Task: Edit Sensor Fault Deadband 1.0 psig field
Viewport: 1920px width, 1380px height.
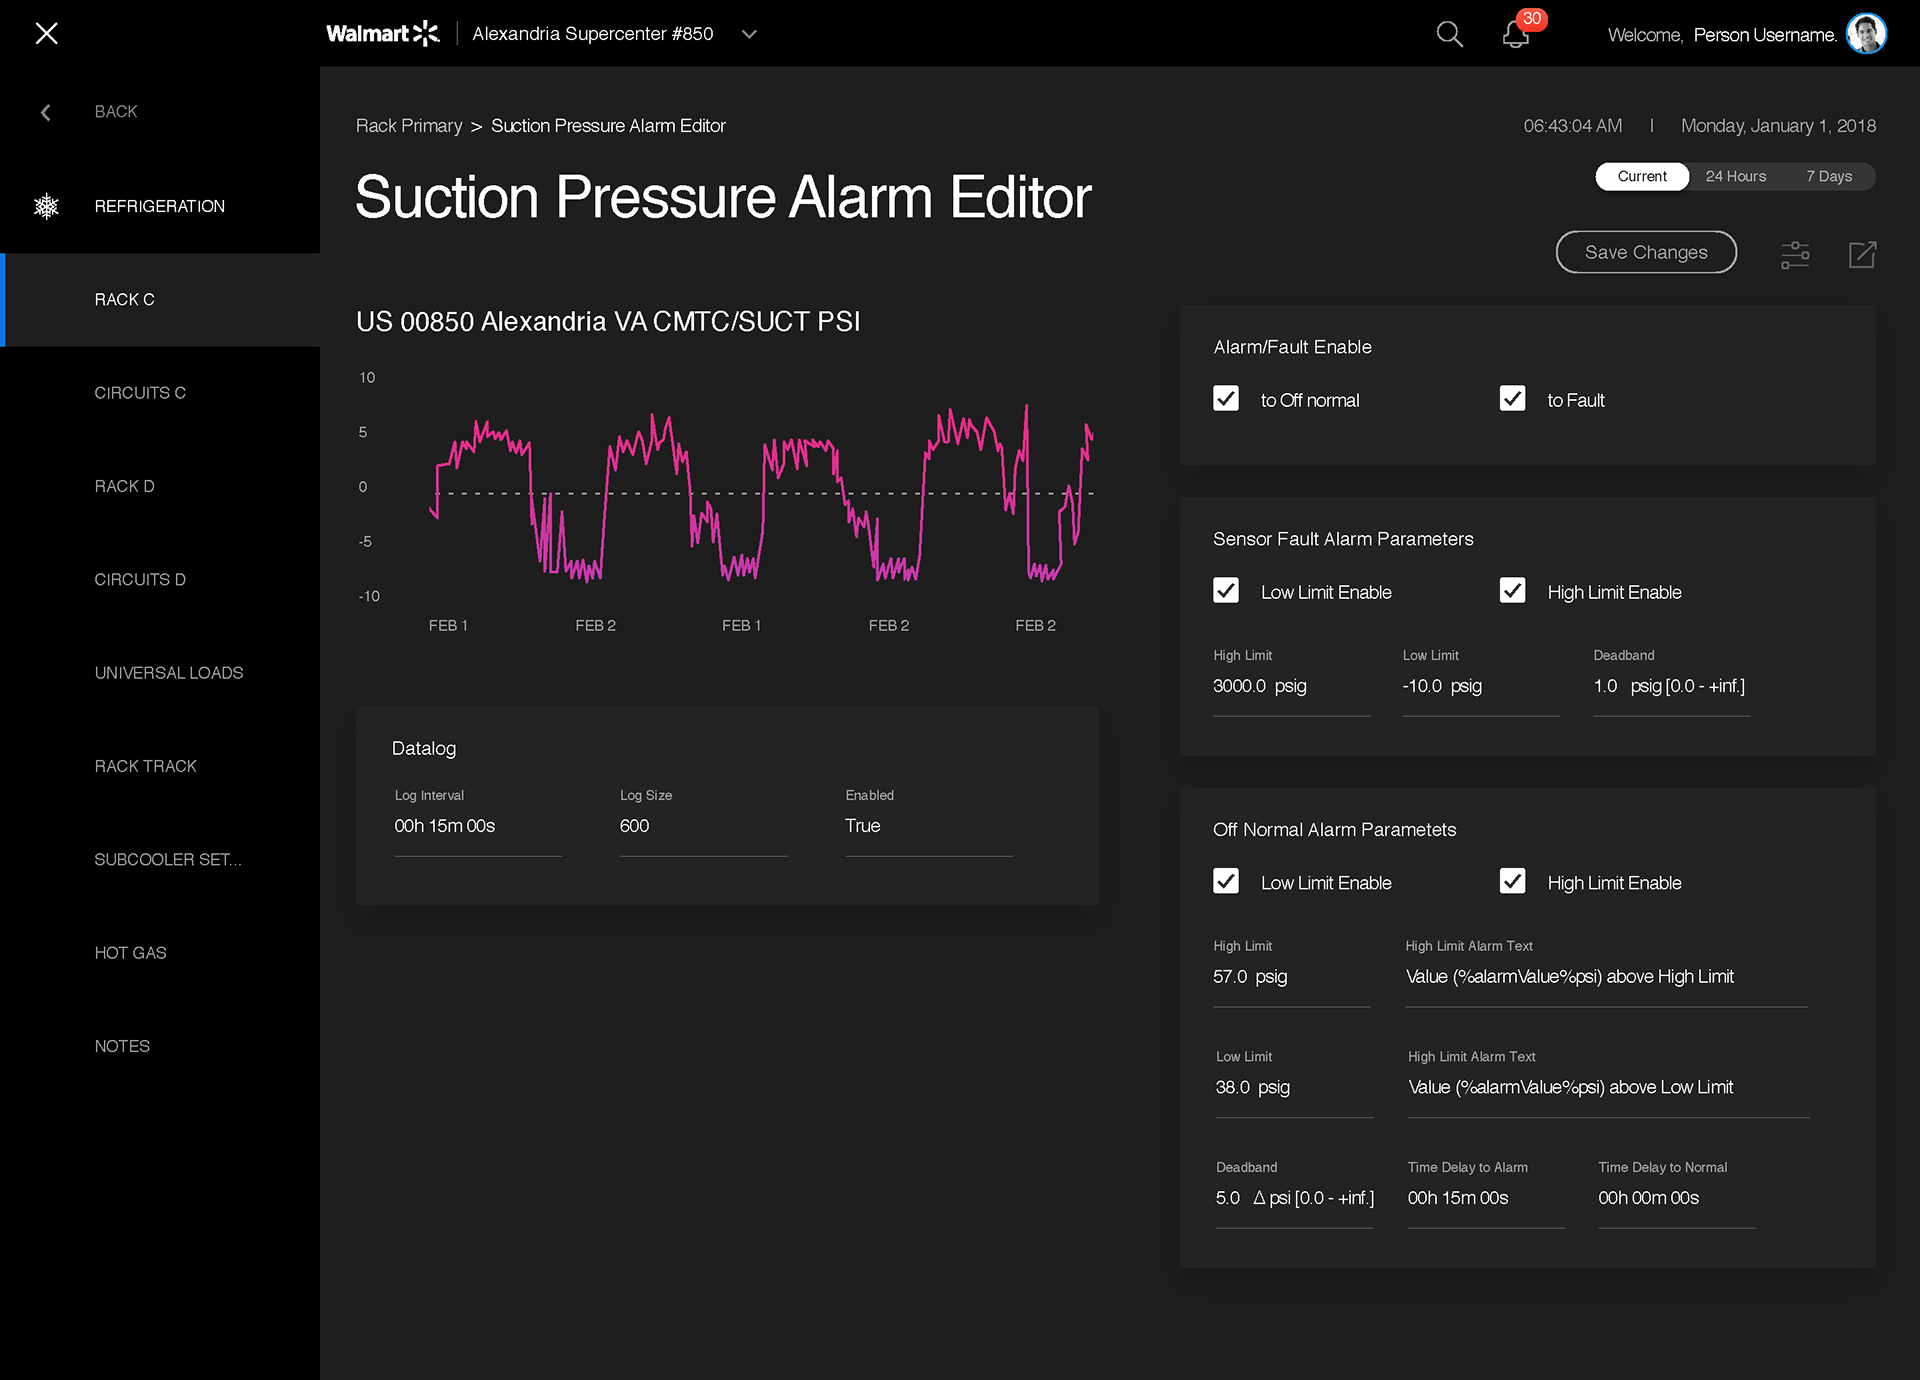Action: 1671,687
